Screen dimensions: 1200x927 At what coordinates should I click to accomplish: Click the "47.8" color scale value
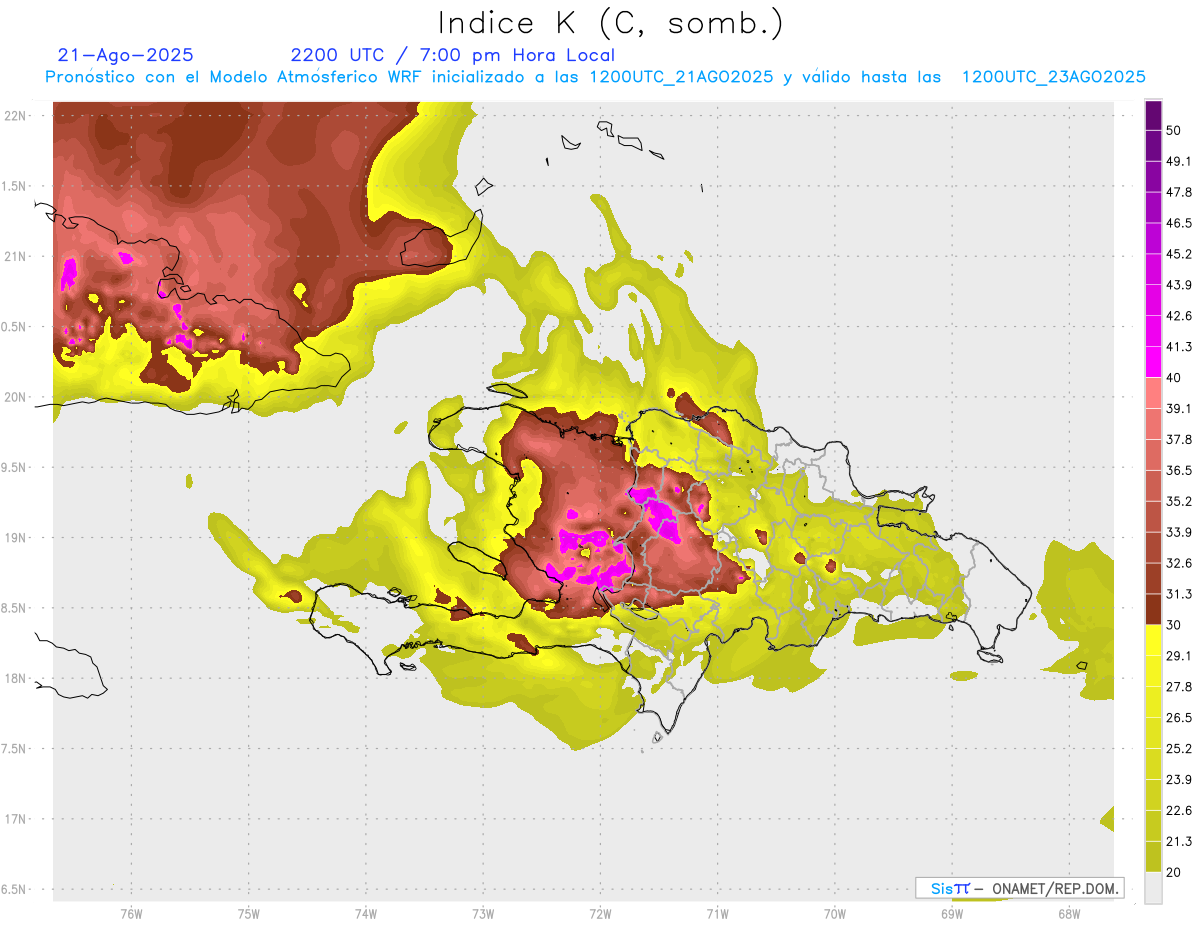[x=1180, y=193]
